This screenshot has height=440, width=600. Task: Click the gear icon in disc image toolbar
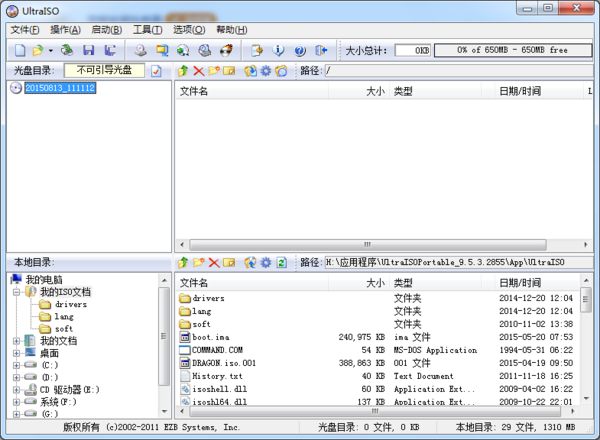tap(266, 71)
